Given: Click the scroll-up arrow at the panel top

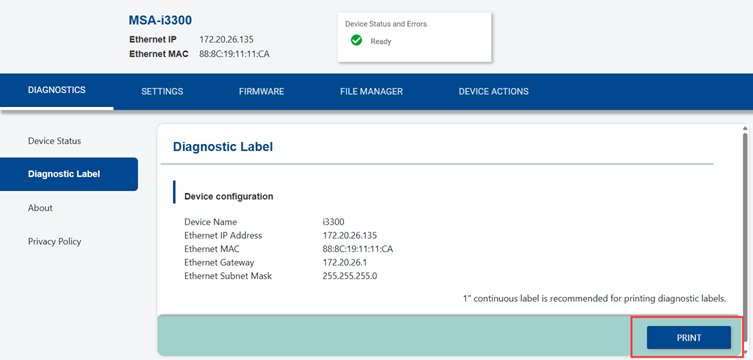Looking at the screenshot, I should coord(745,128).
